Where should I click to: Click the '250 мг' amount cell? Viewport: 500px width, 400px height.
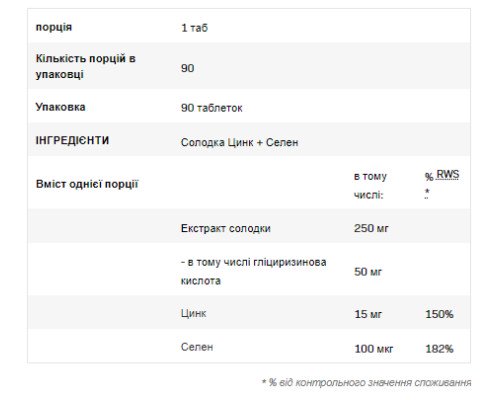tap(371, 228)
